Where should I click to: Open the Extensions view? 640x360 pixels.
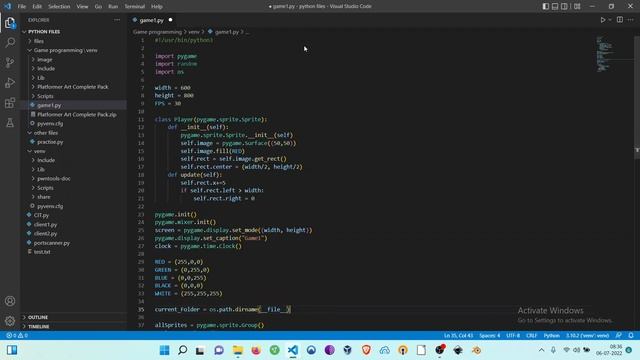pos(10,102)
